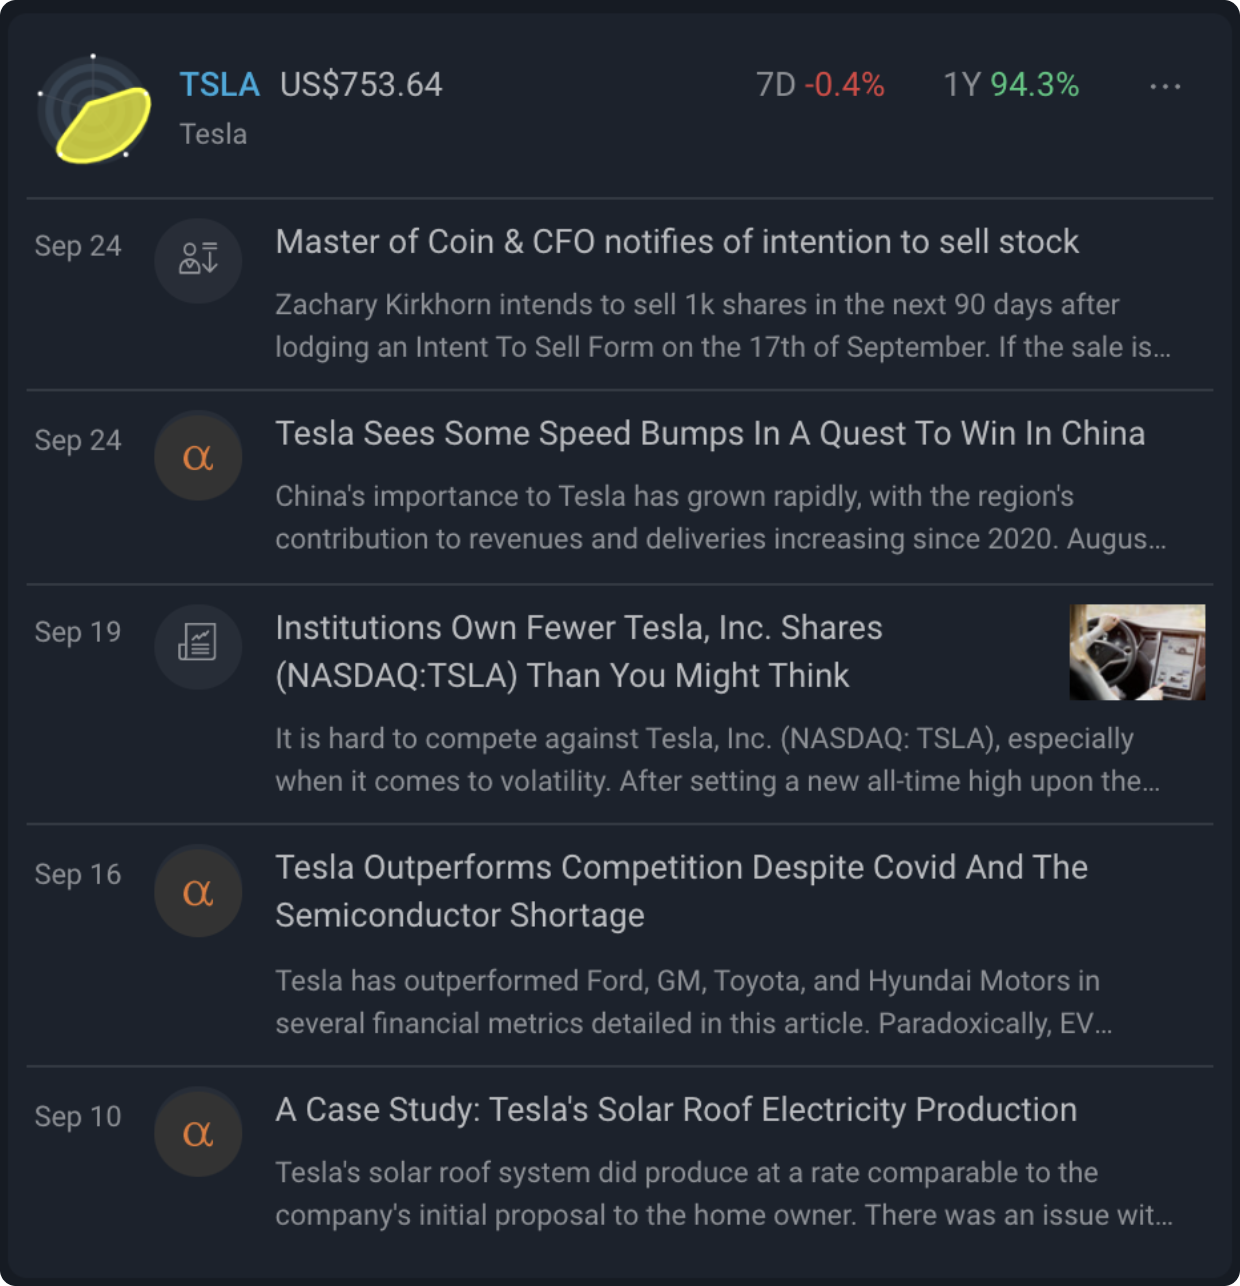This screenshot has width=1240, height=1286.
Task: Open the Tesla snowflake radar chart icon
Action: (94, 109)
